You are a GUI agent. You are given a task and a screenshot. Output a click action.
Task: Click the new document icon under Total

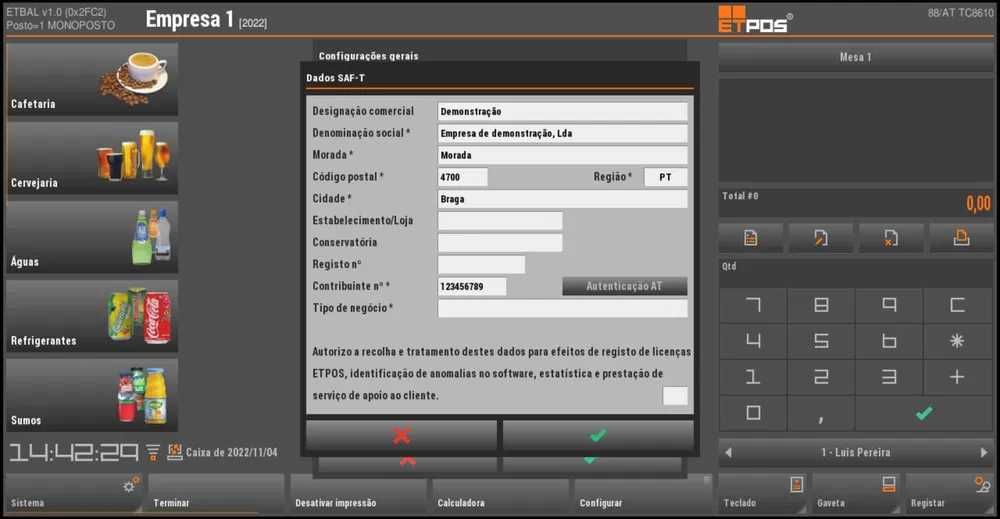(x=751, y=238)
